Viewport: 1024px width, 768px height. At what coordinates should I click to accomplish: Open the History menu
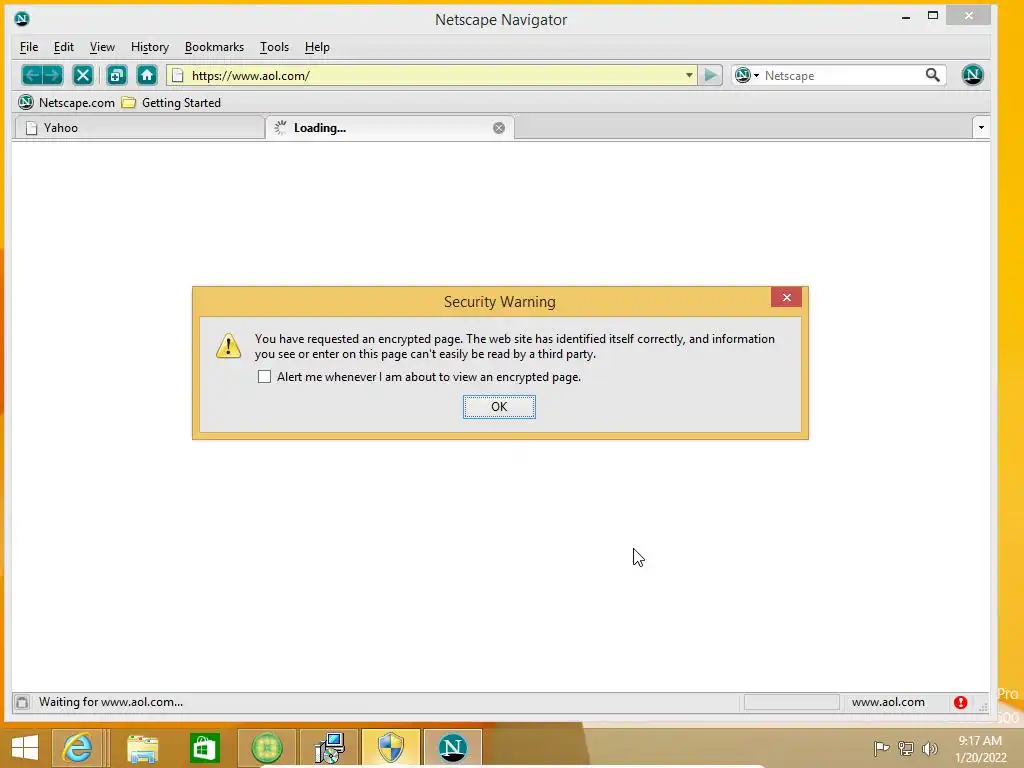click(x=150, y=47)
